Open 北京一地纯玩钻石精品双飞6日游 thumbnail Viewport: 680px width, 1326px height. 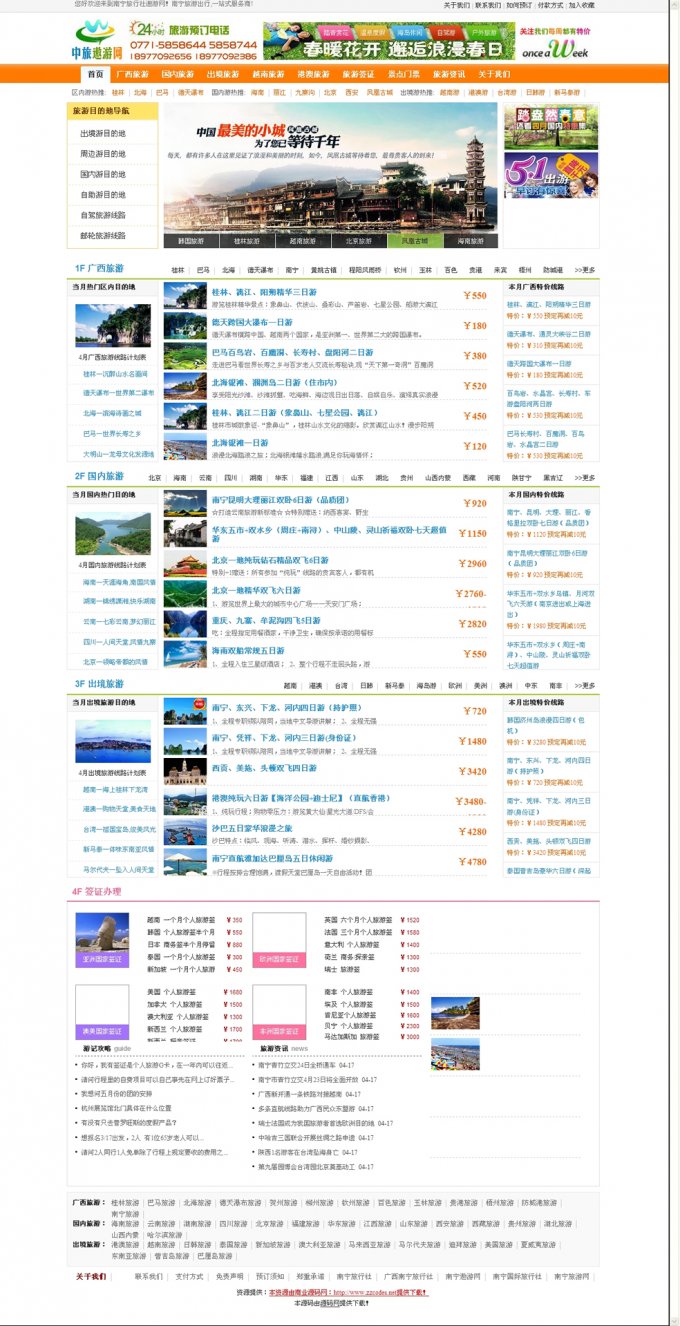pyautogui.click(x=185, y=564)
